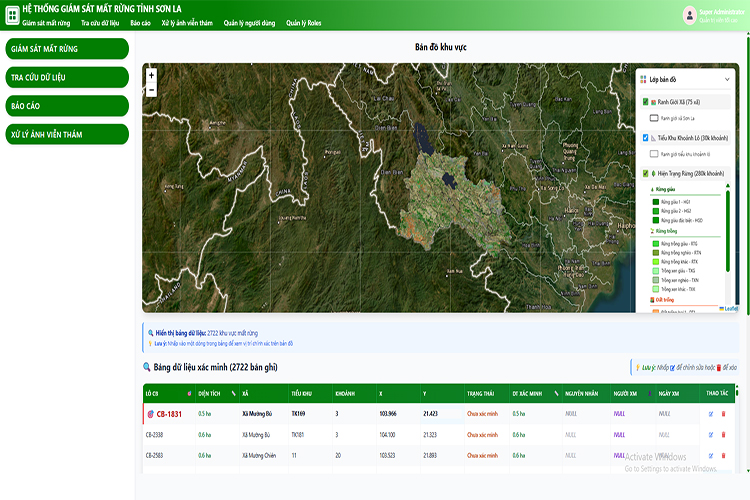
Task: Toggle the Hiện Trạng Rừng layer checkbox
Action: (x=646, y=173)
